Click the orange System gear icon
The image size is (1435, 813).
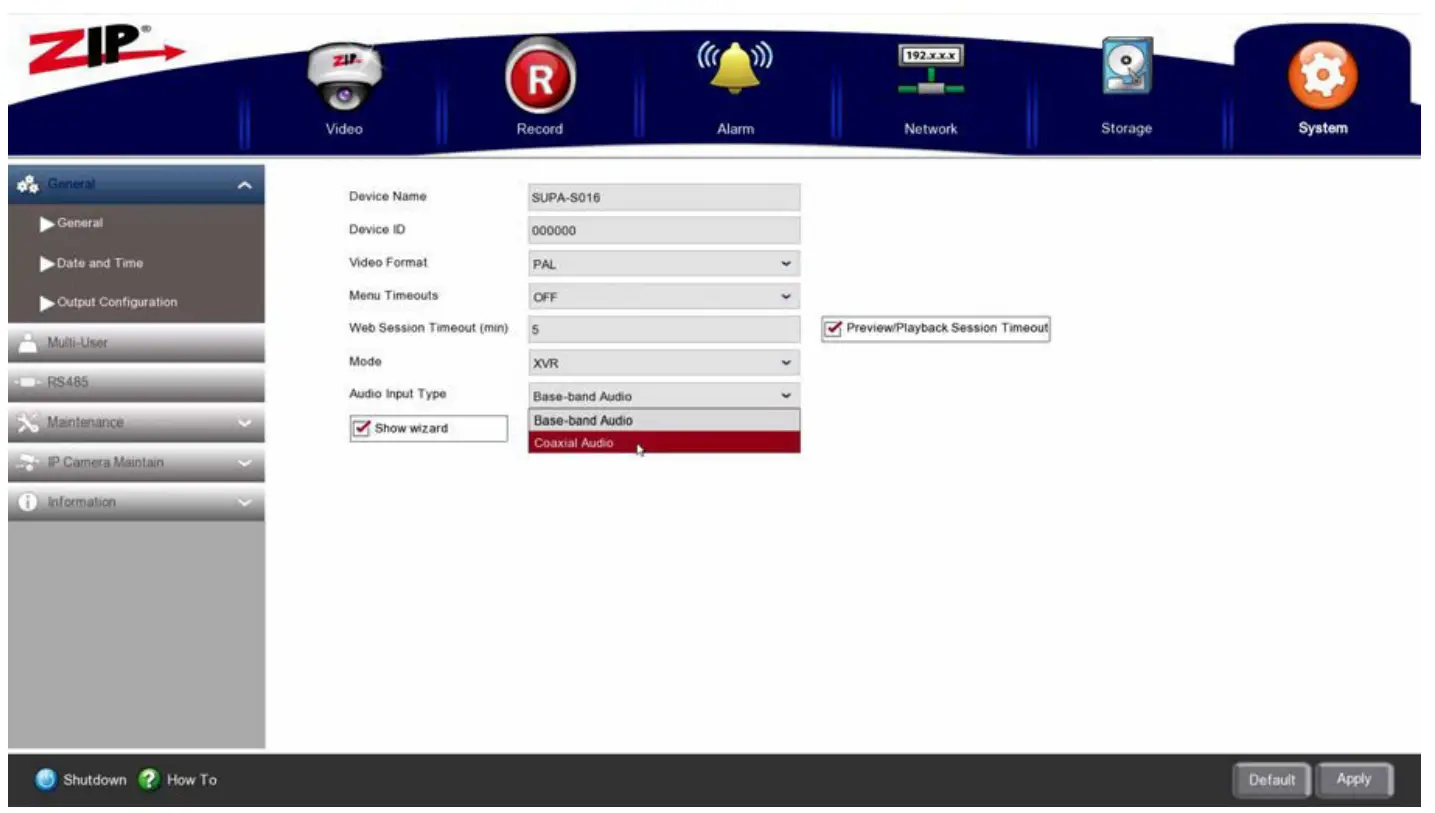1322,77
